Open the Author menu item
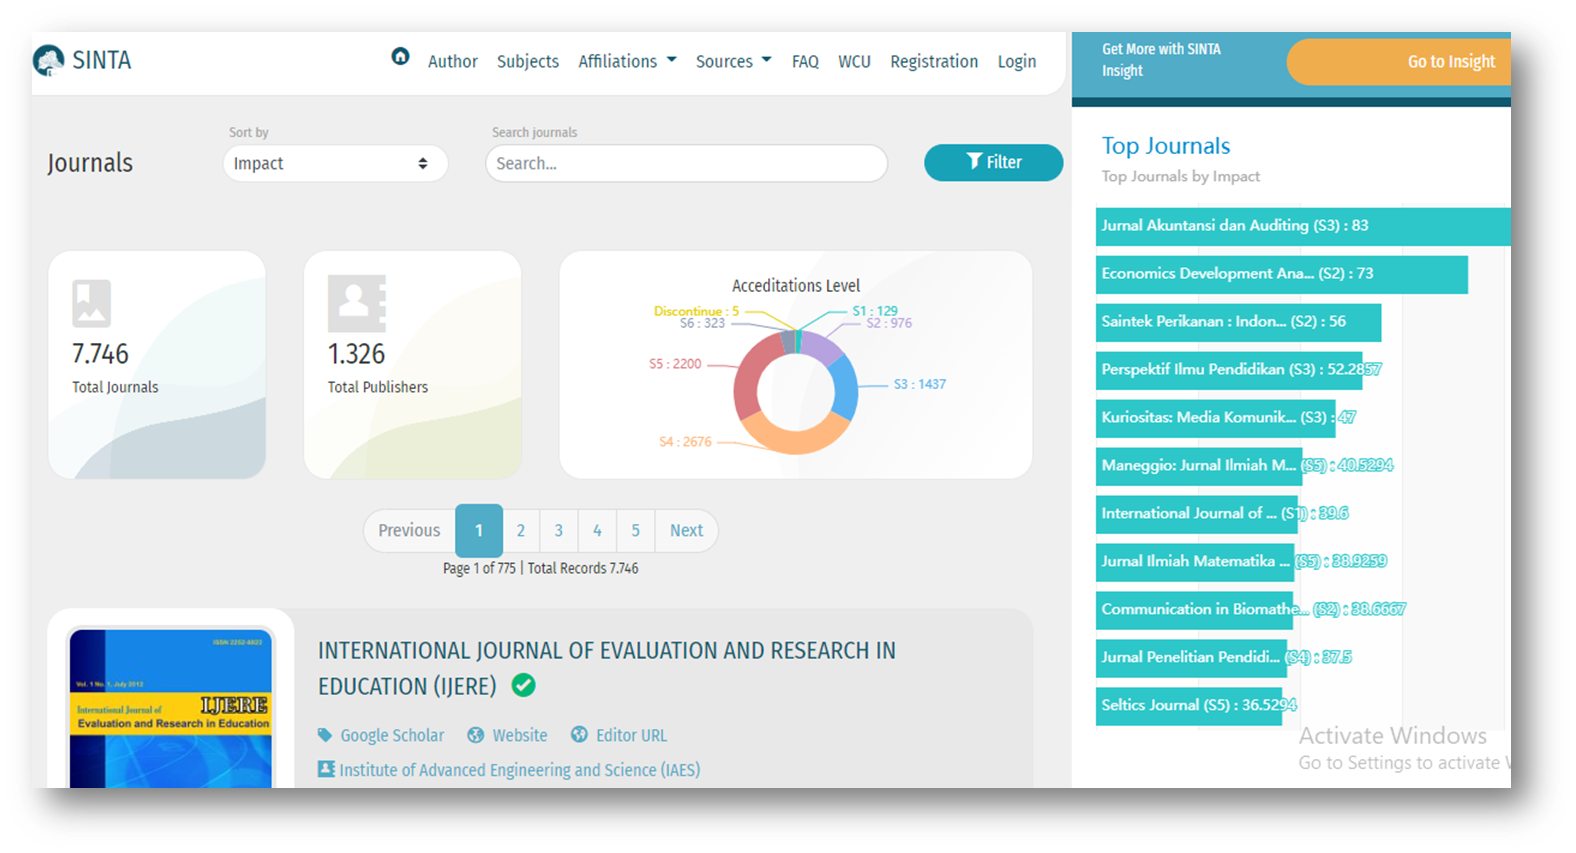The width and height of the screenshot is (1576, 853). point(452,61)
